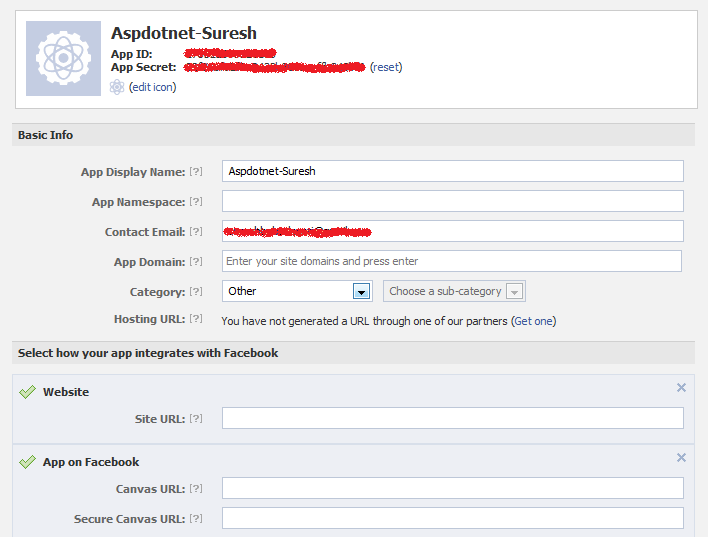
Task: Toggle the Website integration checkmark
Action: tap(27, 392)
